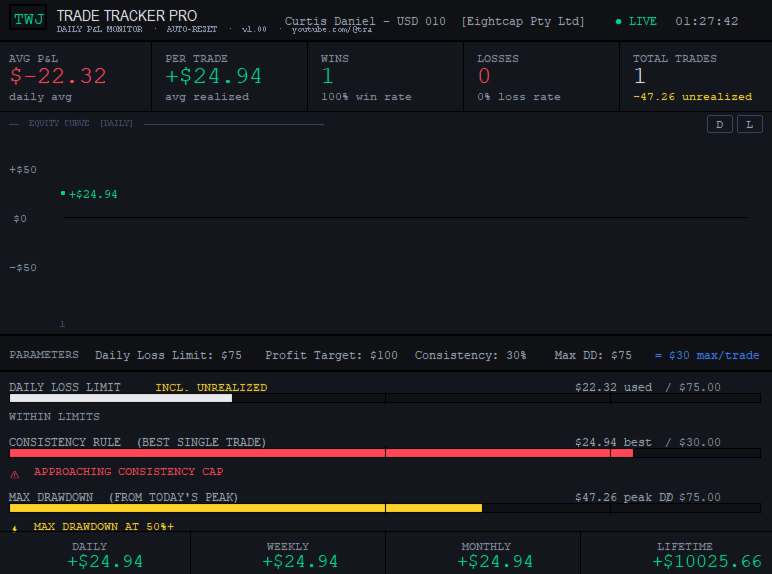Click the TWJ logo icon

point(29,19)
